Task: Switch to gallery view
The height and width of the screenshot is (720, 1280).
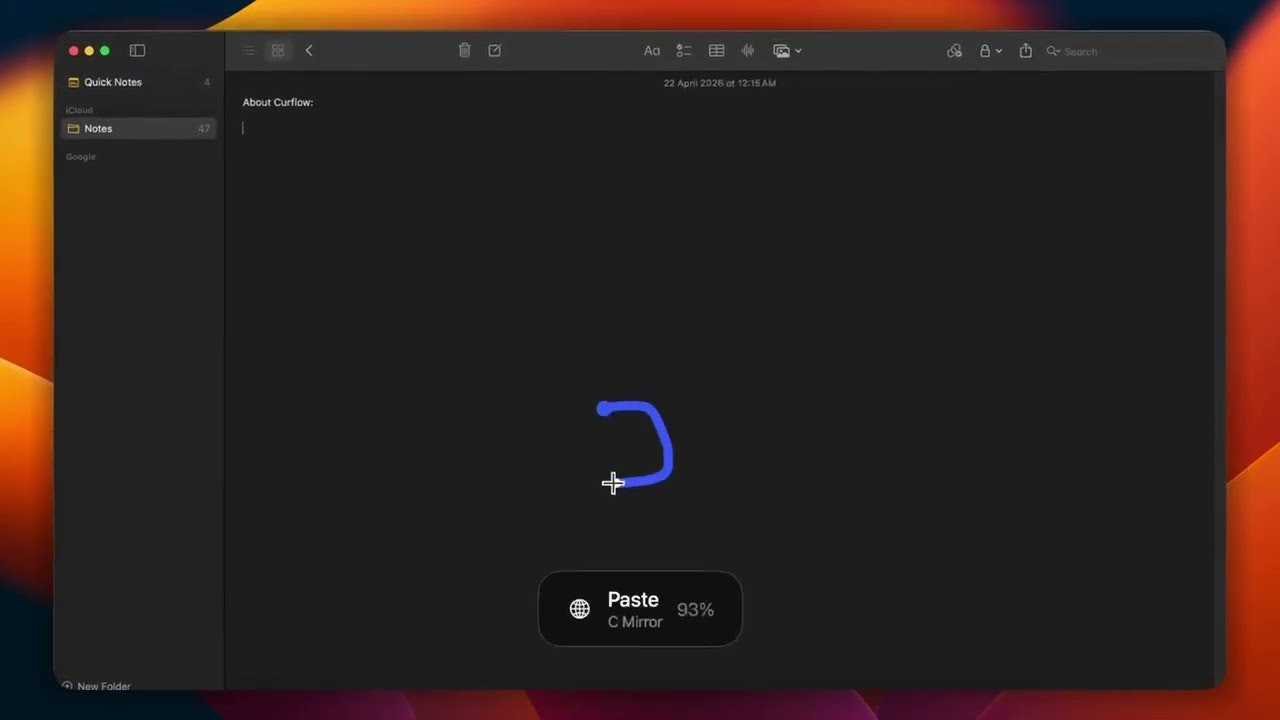Action: coord(278,51)
